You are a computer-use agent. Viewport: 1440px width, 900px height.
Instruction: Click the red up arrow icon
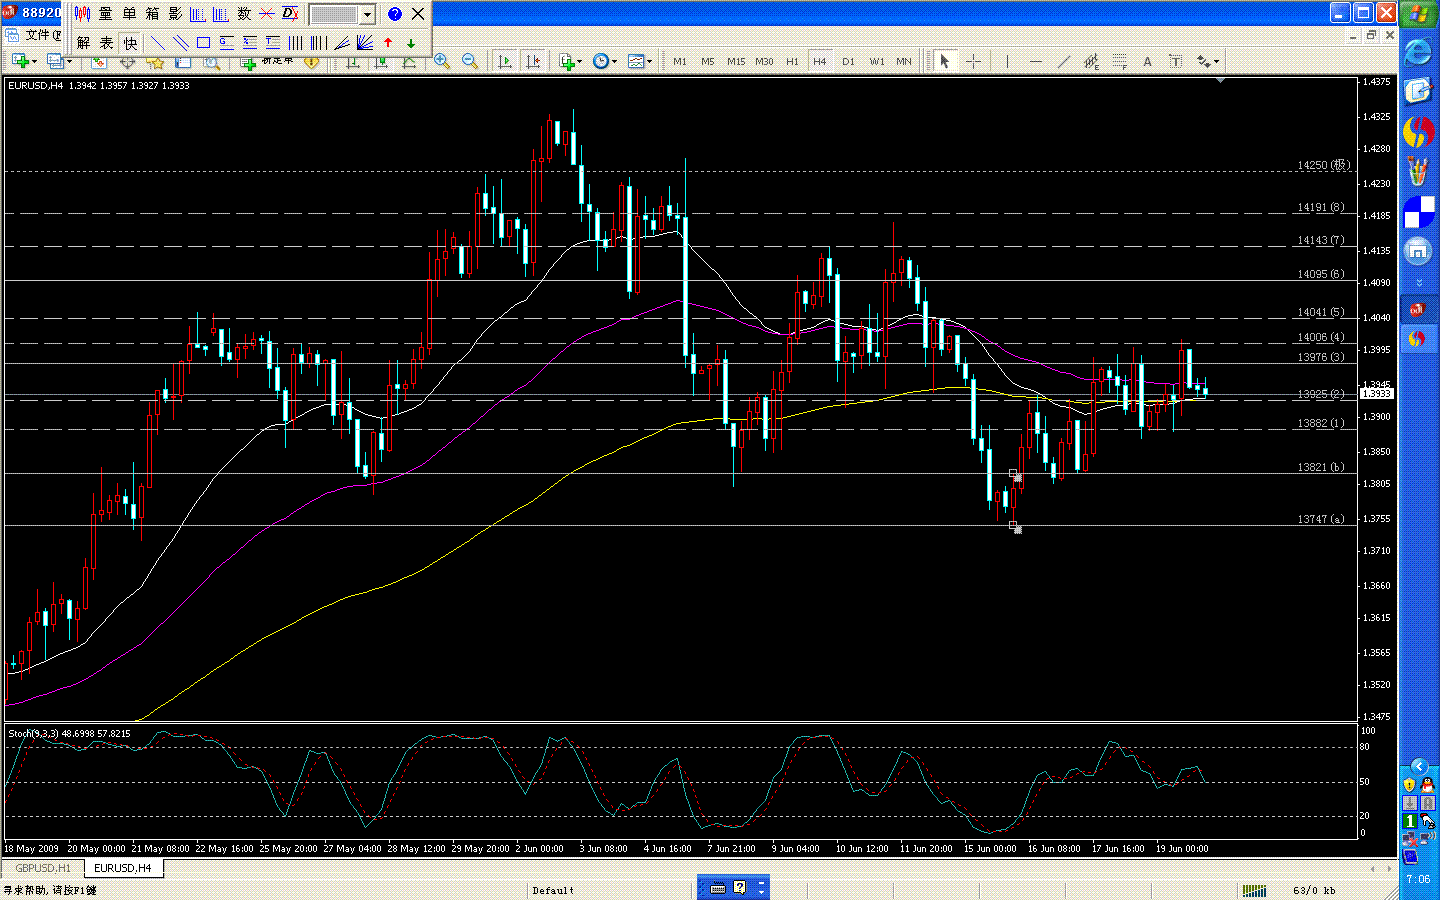coord(388,43)
